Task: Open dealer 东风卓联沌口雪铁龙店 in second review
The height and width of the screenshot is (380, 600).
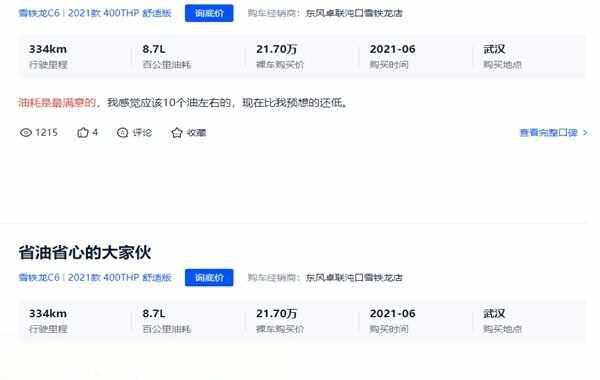Action: [x=354, y=277]
